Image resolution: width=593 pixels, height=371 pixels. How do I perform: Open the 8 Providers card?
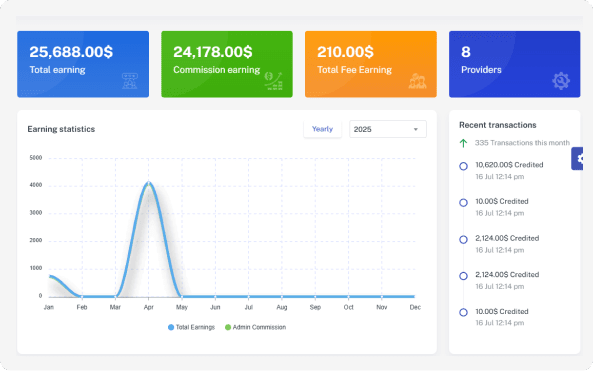(x=514, y=64)
